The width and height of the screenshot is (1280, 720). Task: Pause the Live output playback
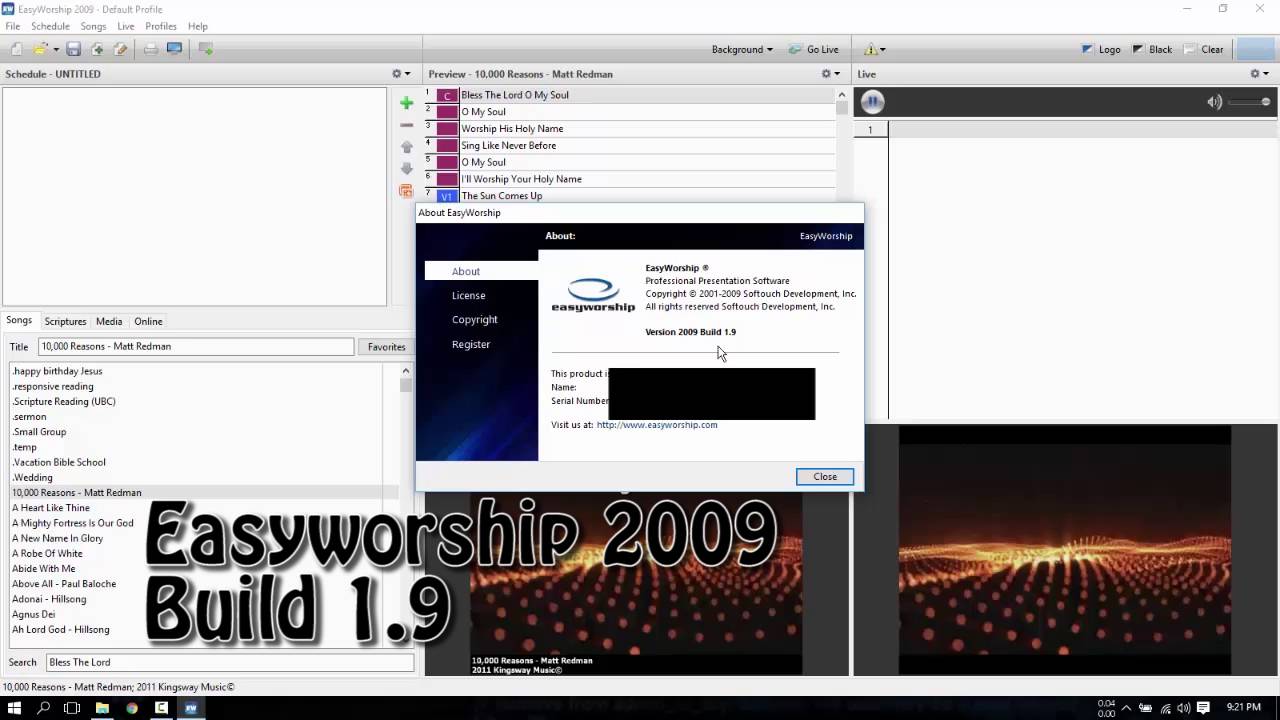[x=872, y=101]
